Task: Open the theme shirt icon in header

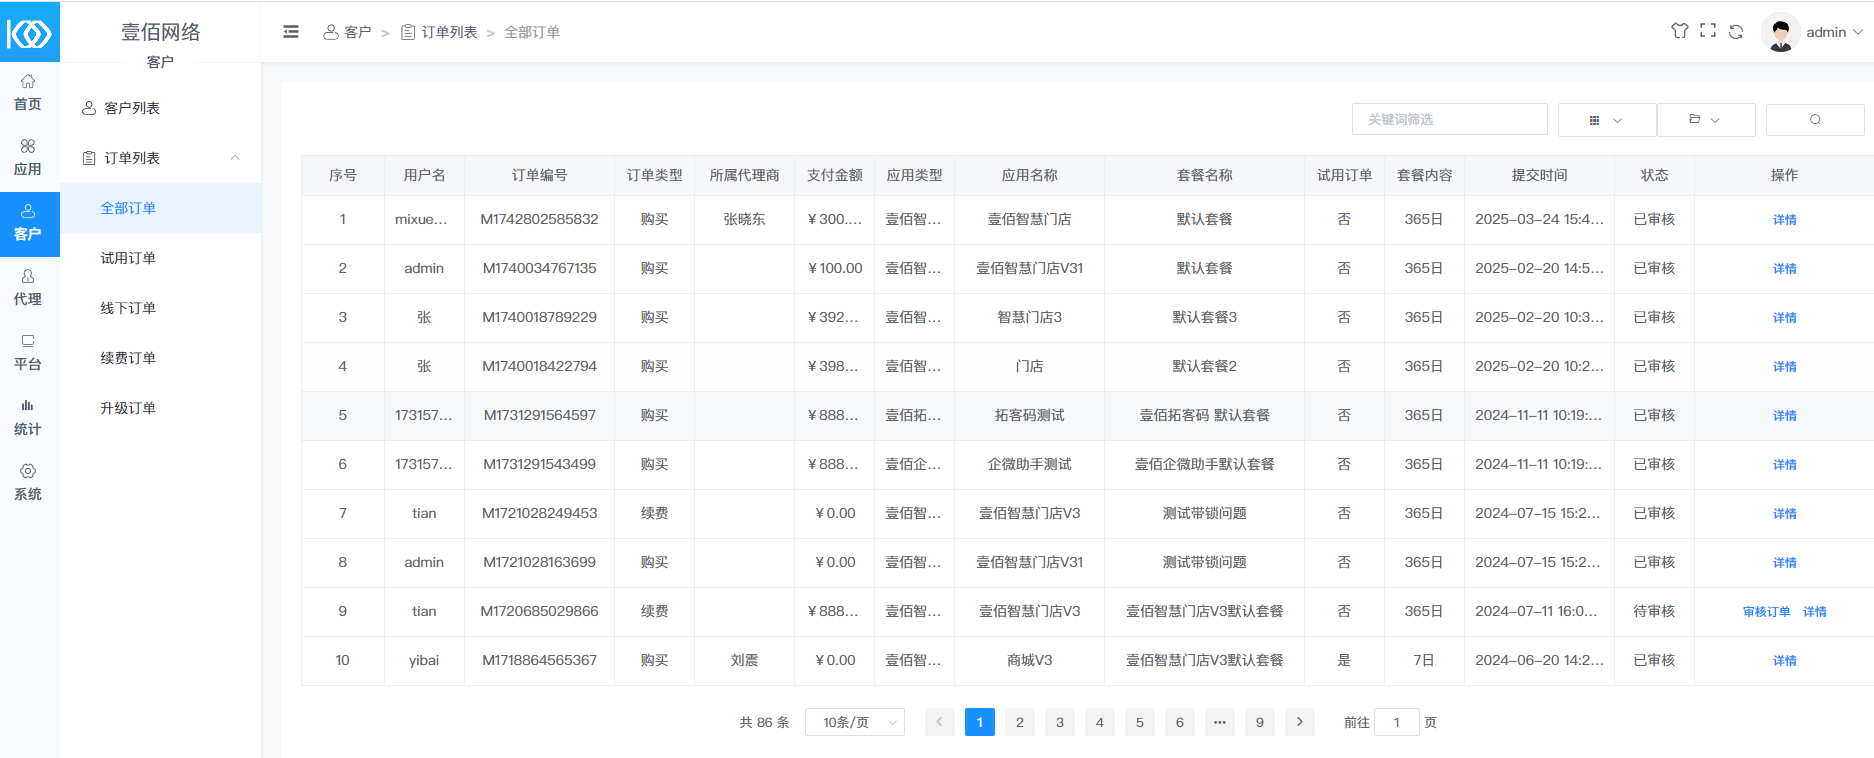Action: (x=1680, y=31)
